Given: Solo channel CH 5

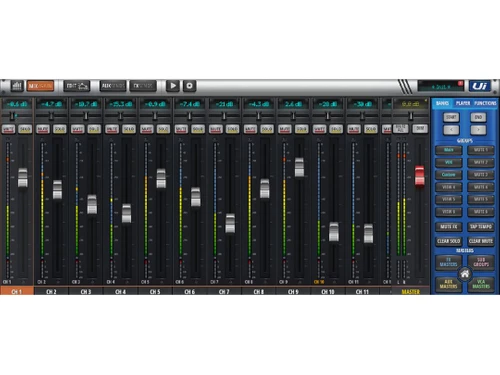Looking at the screenshot, I should point(163,129).
